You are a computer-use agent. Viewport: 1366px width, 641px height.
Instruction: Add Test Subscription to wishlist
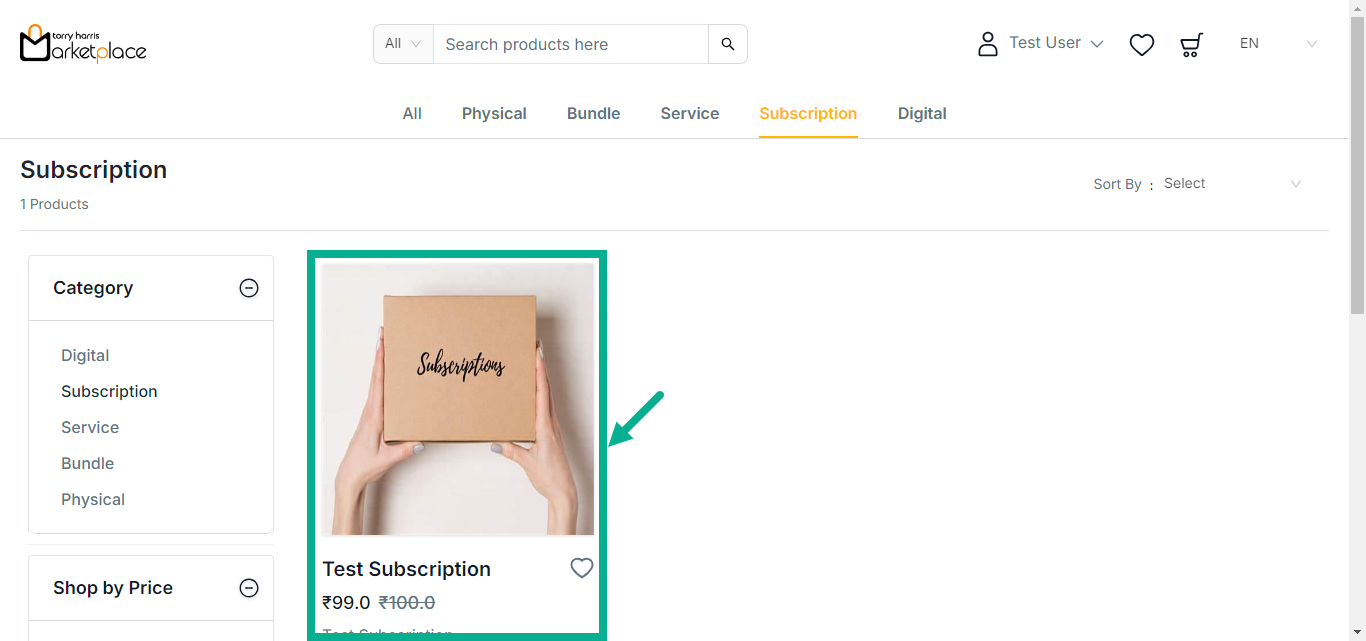point(582,568)
